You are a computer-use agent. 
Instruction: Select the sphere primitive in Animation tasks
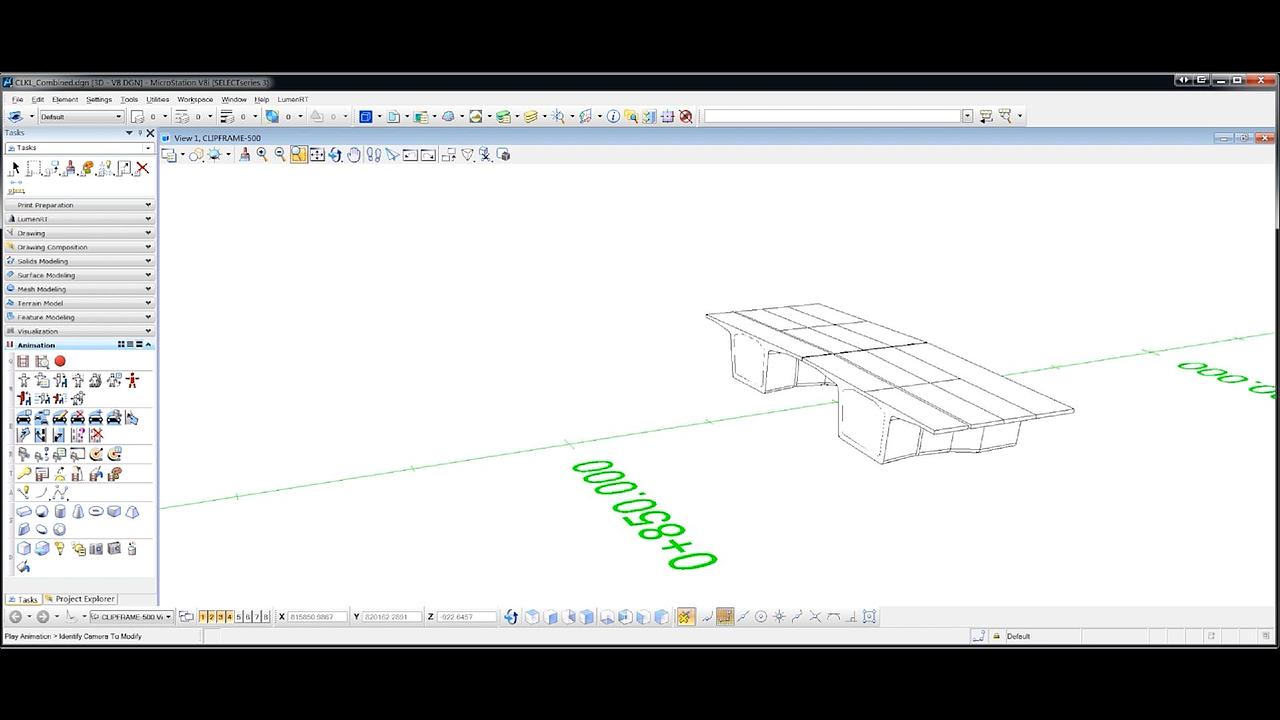tap(42, 511)
